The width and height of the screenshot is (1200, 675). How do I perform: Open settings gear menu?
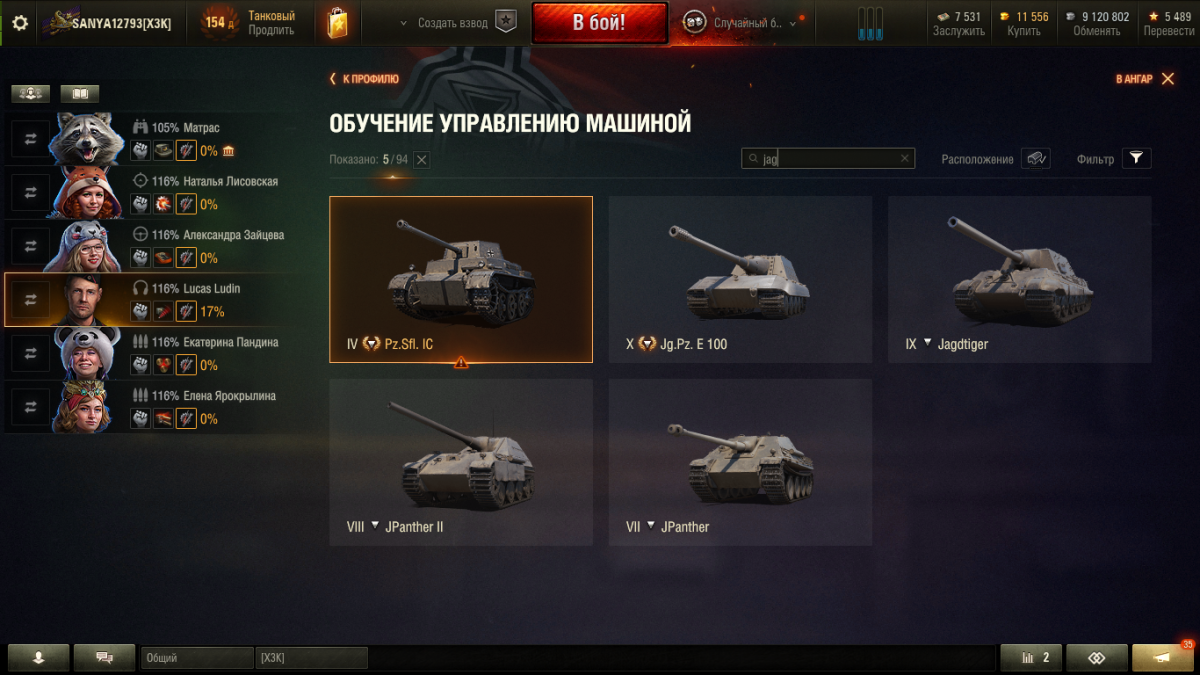coord(20,23)
